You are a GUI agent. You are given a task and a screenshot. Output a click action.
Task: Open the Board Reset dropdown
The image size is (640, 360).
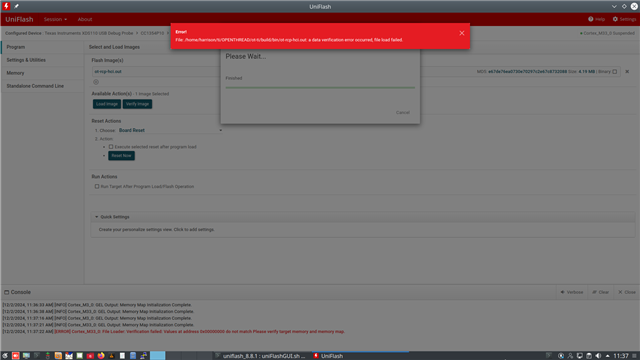pos(170,130)
